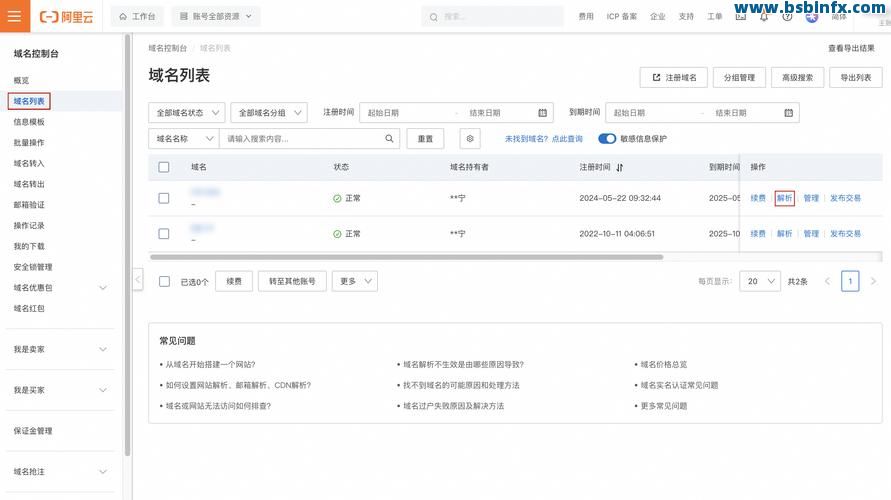
Task: Open ICP 备案 in top bar
Action: pyautogui.click(x=621, y=16)
